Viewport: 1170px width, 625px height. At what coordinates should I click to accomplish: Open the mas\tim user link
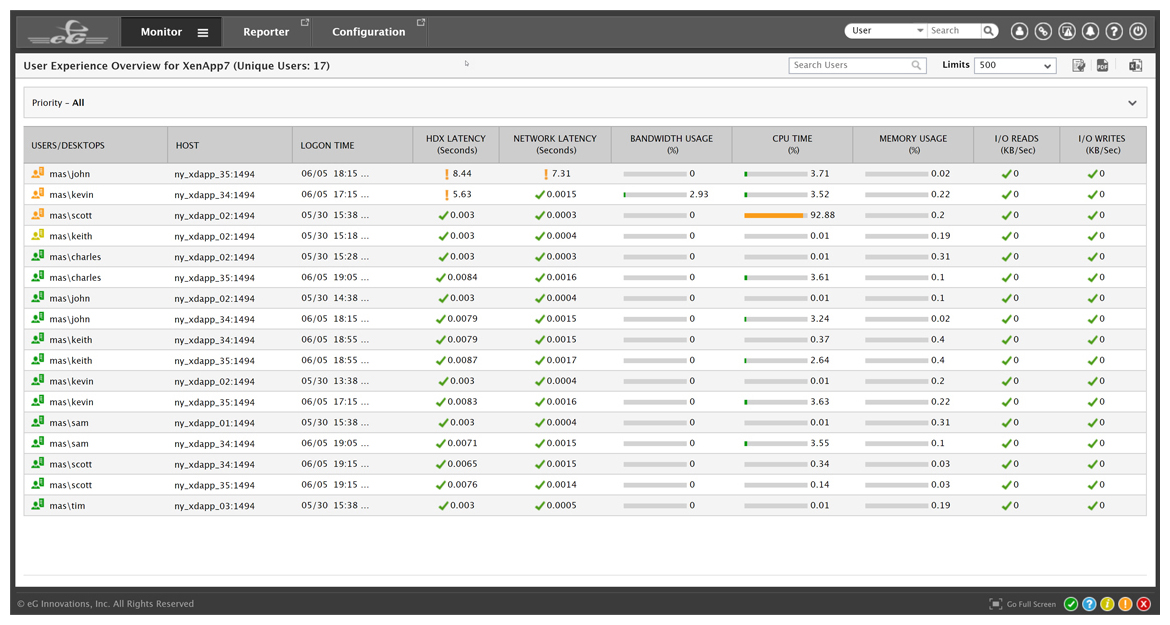tap(67, 506)
